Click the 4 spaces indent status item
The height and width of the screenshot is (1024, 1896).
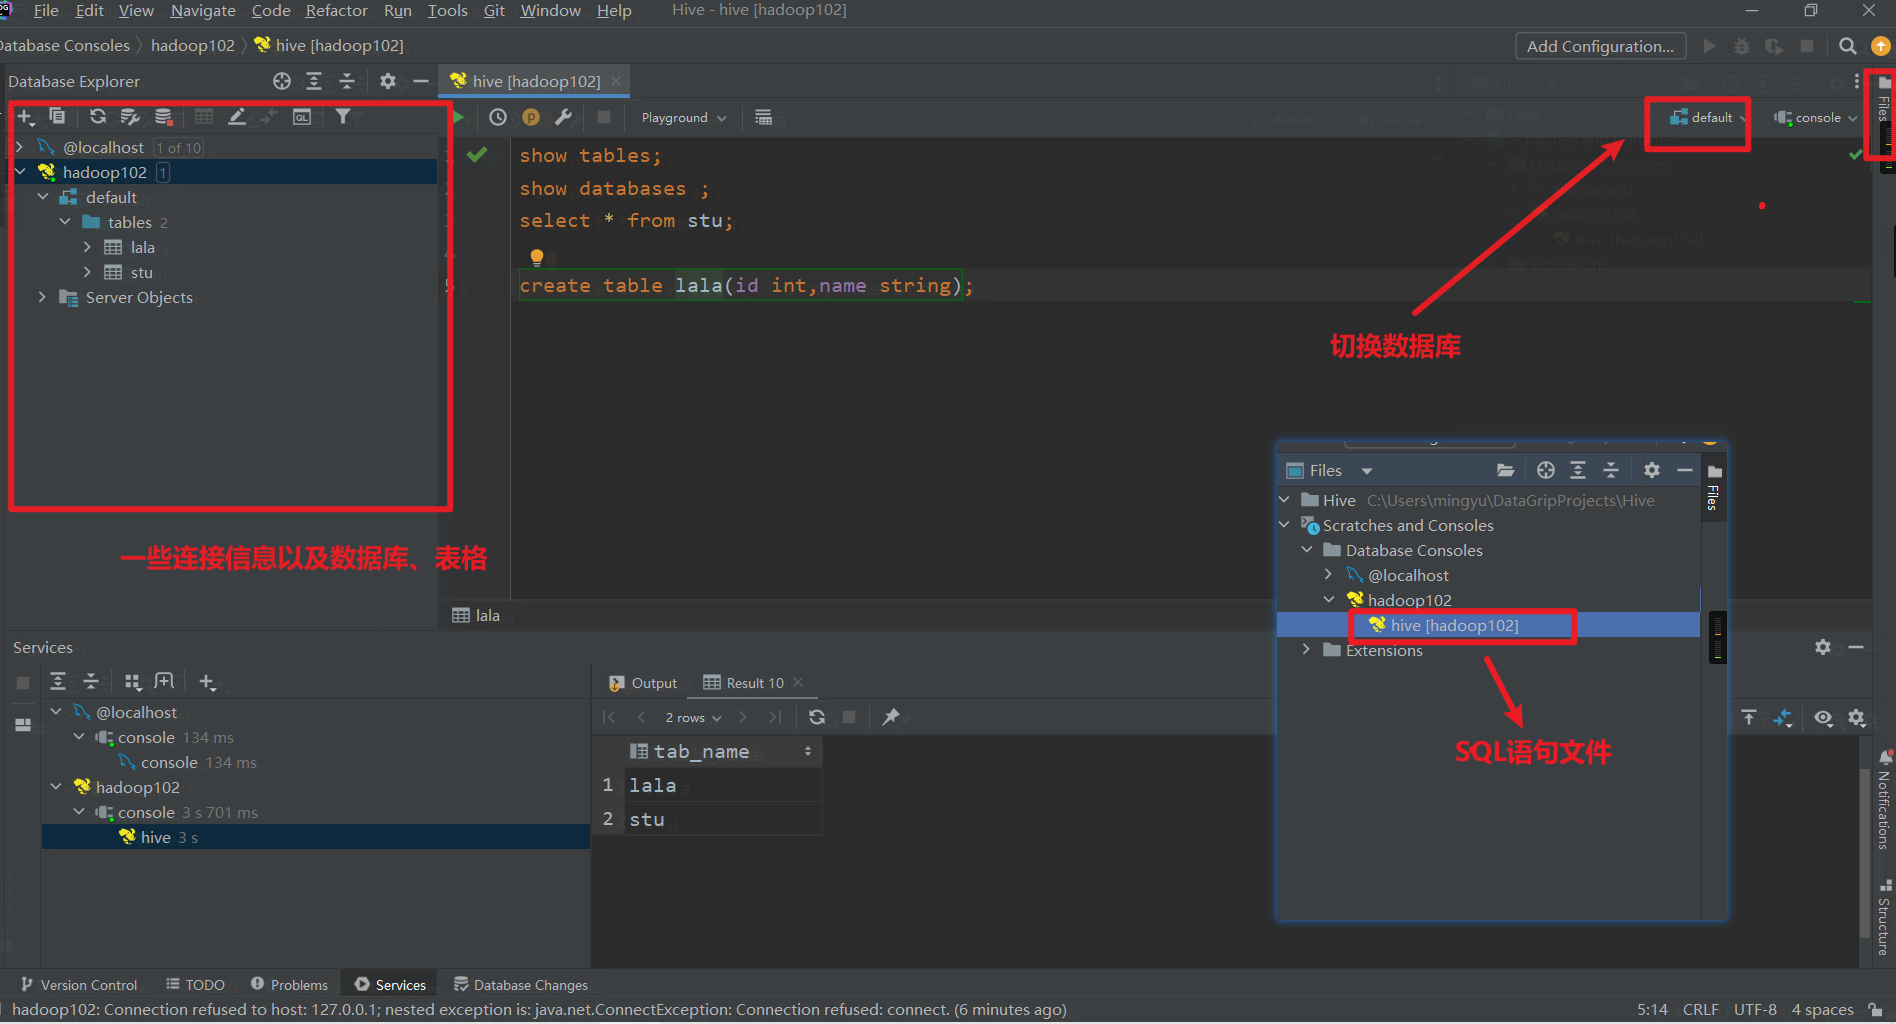point(1822,1009)
